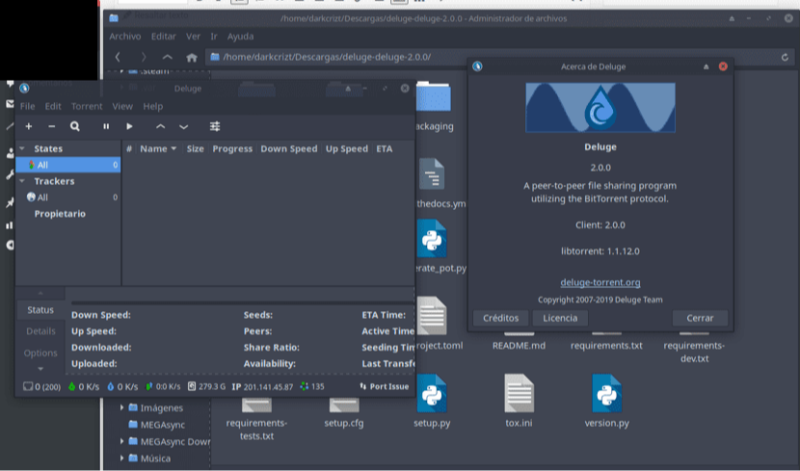Sort torrents by the Size column
The image size is (800, 471).
pyautogui.click(x=195, y=148)
